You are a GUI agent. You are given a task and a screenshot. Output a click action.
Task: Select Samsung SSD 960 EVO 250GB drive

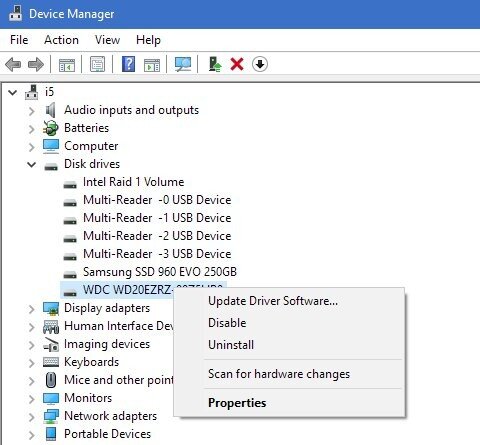coord(160,272)
